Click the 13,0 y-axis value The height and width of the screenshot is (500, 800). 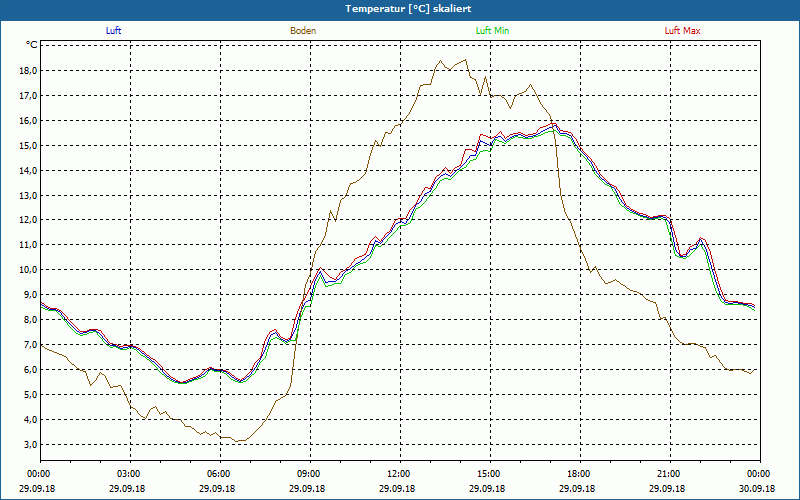pyautogui.click(x=29, y=195)
